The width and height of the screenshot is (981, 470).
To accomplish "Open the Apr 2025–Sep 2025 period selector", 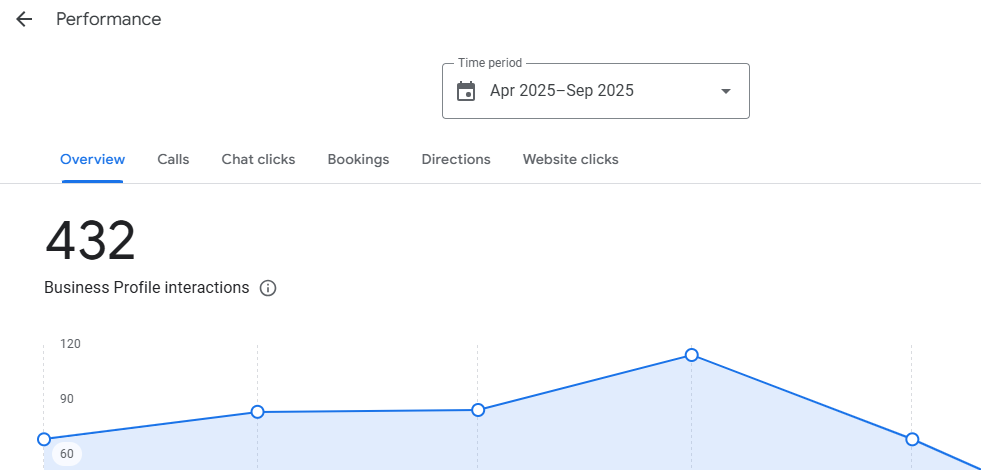I will pos(596,91).
